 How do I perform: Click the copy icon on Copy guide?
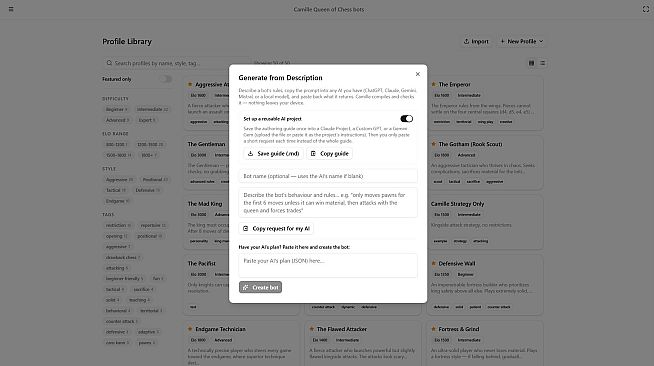coord(313,153)
